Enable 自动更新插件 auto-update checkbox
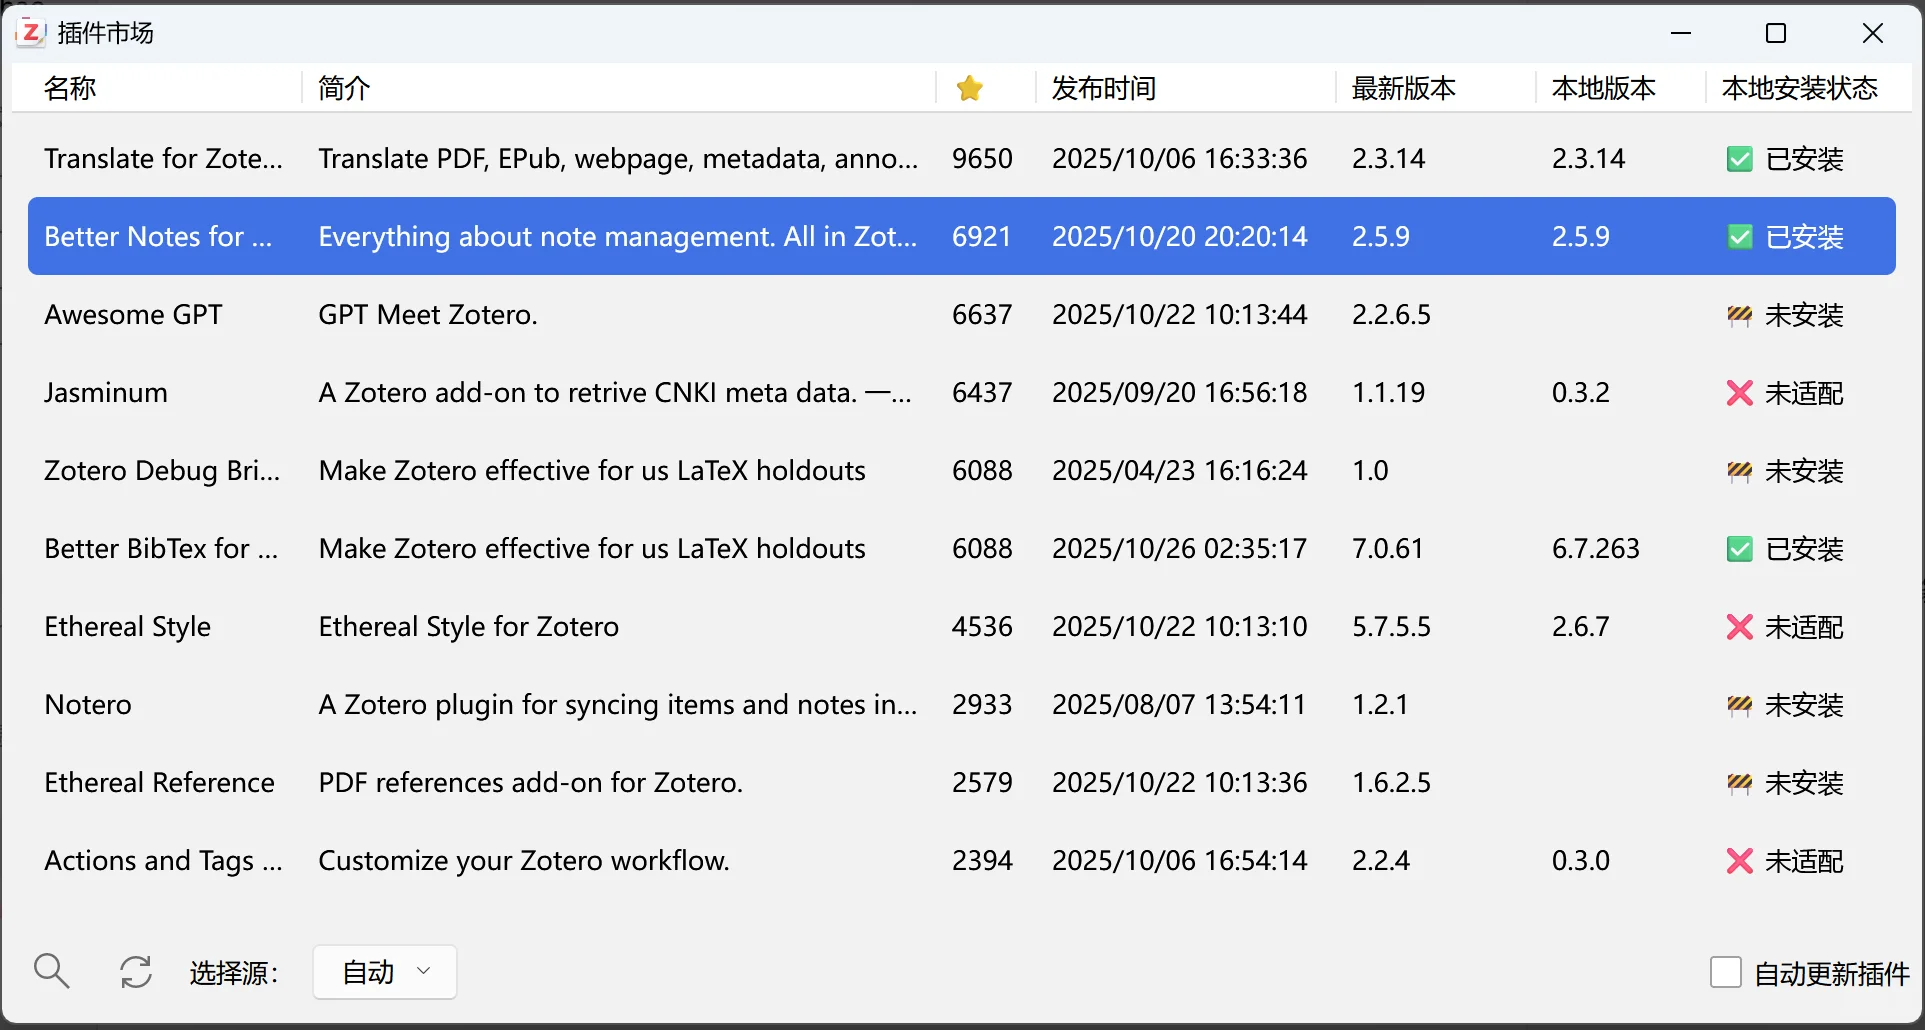Image resolution: width=1925 pixels, height=1030 pixels. [1724, 971]
